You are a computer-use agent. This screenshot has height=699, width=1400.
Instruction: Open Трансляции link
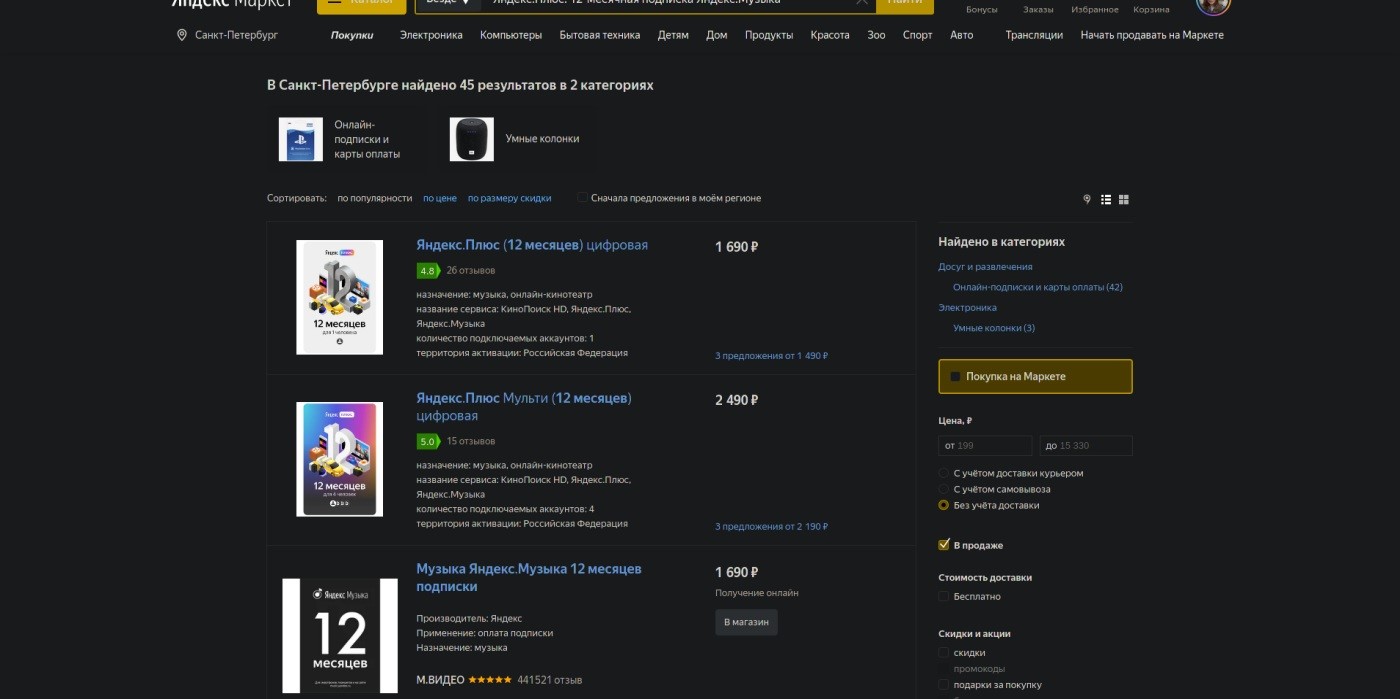(1034, 35)
